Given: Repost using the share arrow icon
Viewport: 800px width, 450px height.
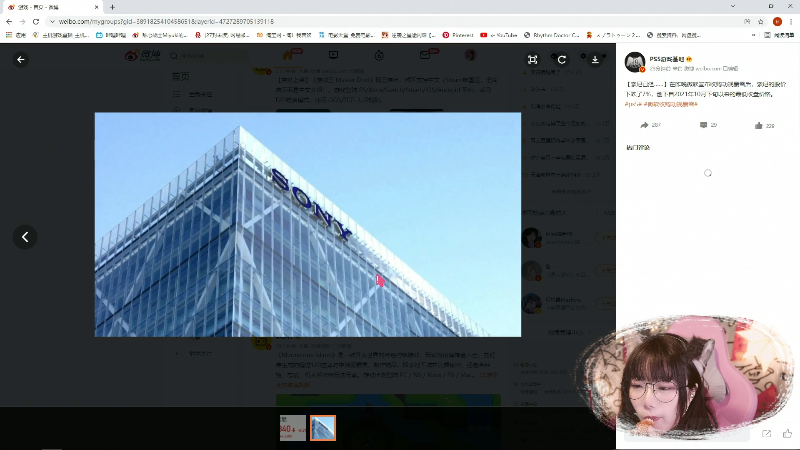Looking at the screenshot, I should (644, 125).
